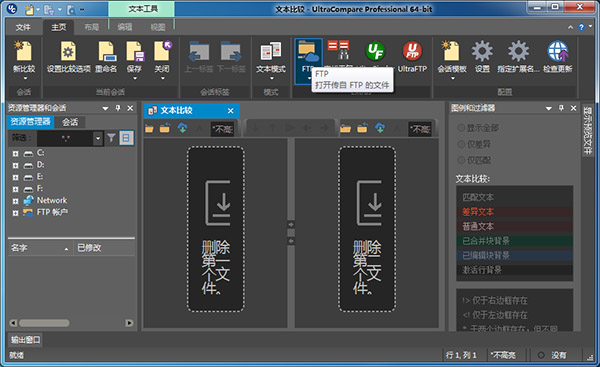Click the filter funnel icon in explorer panel
The image size is (600, 367).
[111, 138]
